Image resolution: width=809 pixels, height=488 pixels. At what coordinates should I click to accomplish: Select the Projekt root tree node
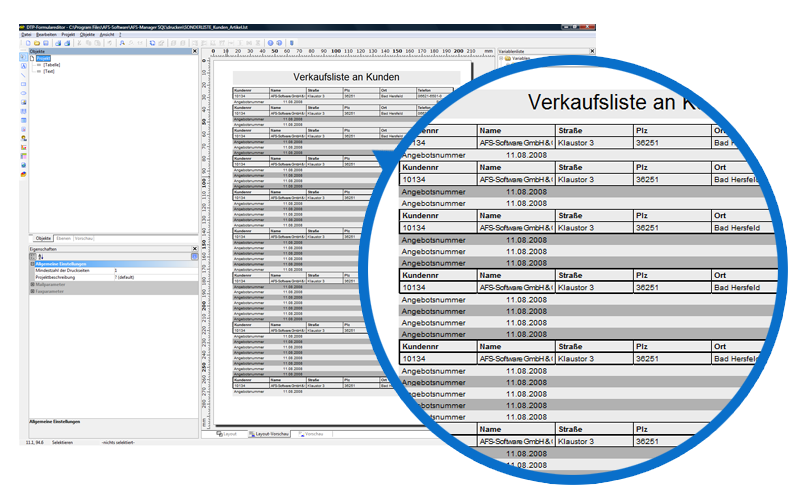[43, 58]
